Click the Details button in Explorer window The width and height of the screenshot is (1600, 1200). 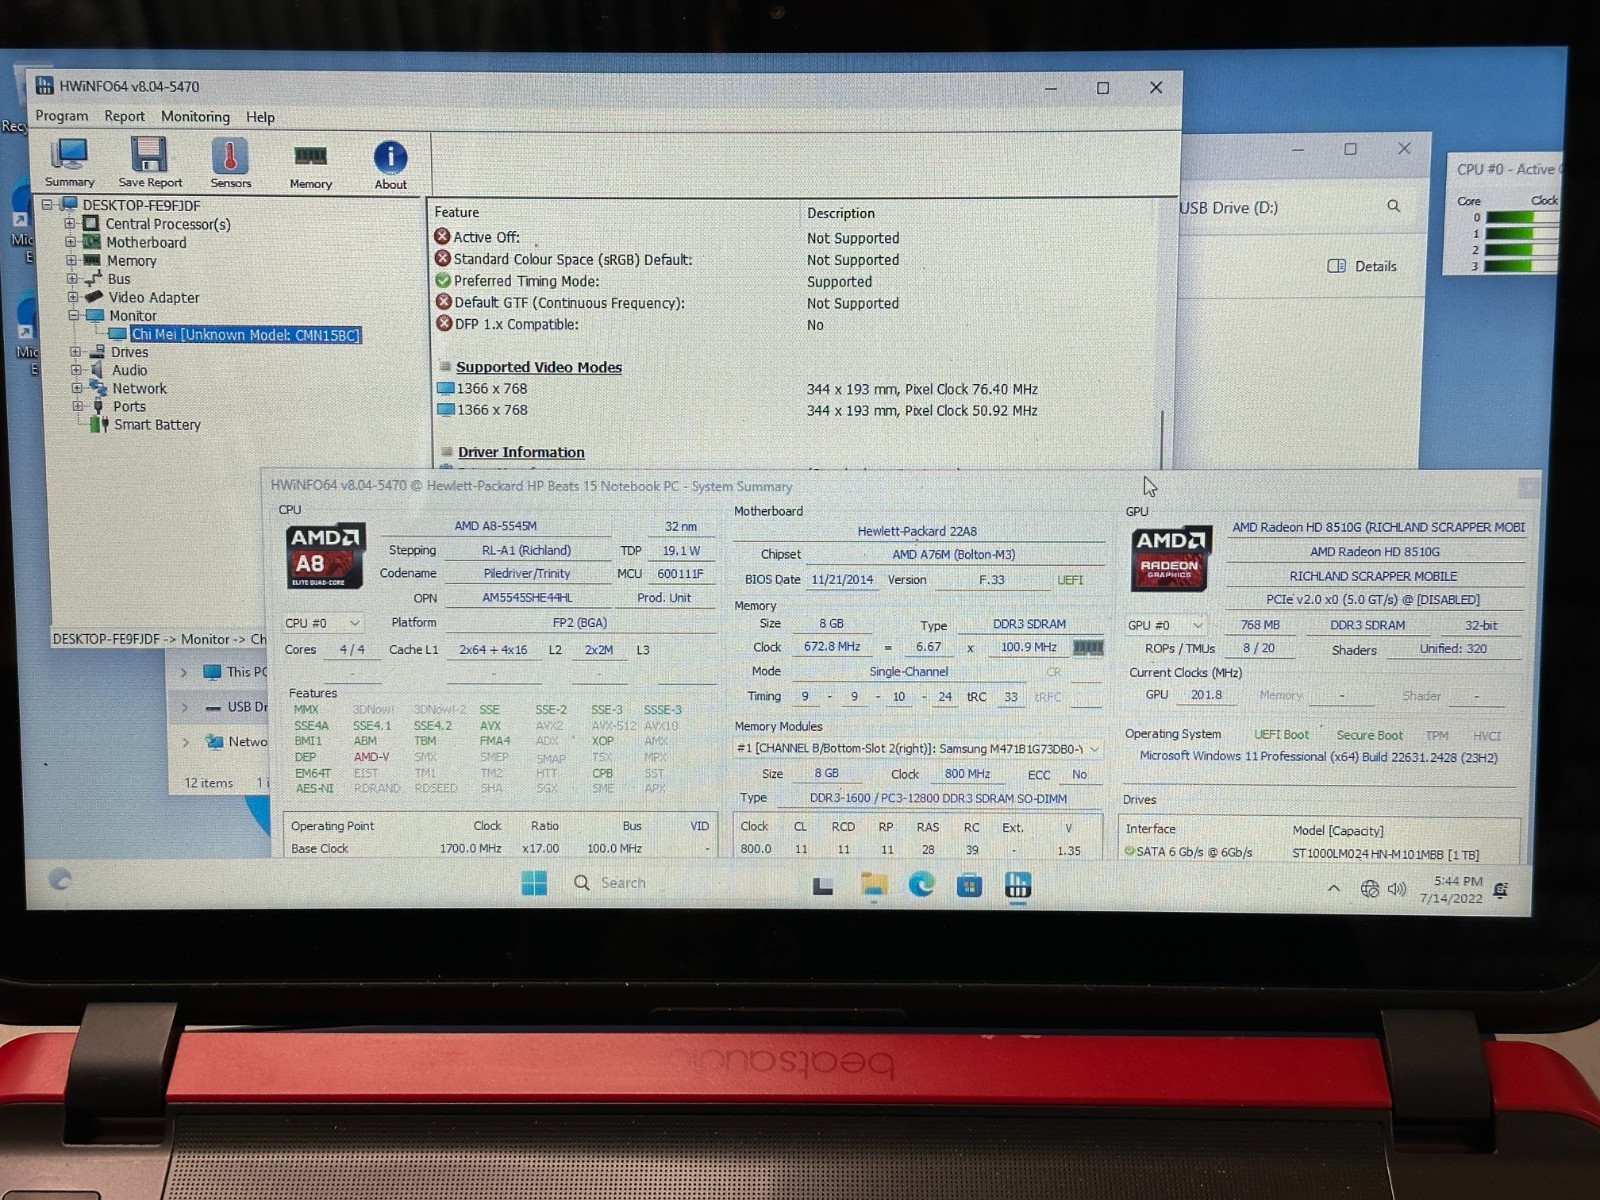[1362, 266]
